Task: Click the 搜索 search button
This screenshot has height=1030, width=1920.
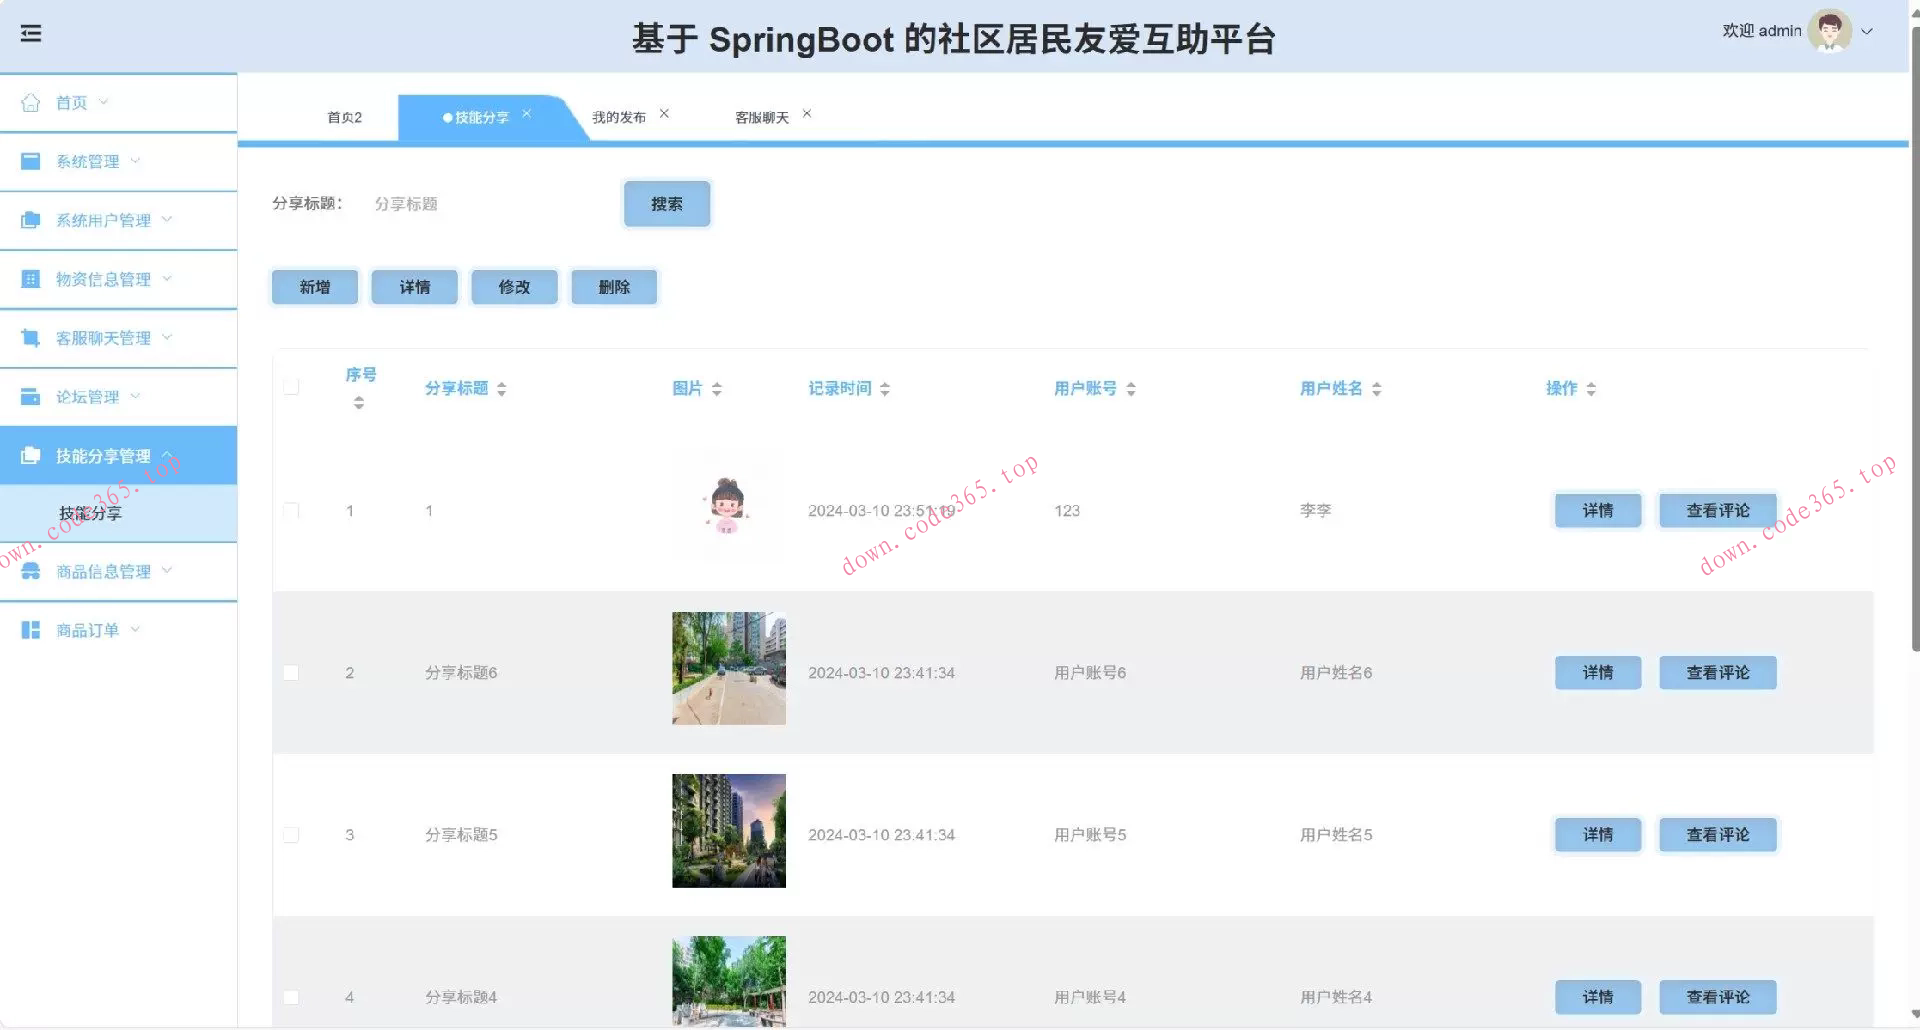Action: click(667, 204)
